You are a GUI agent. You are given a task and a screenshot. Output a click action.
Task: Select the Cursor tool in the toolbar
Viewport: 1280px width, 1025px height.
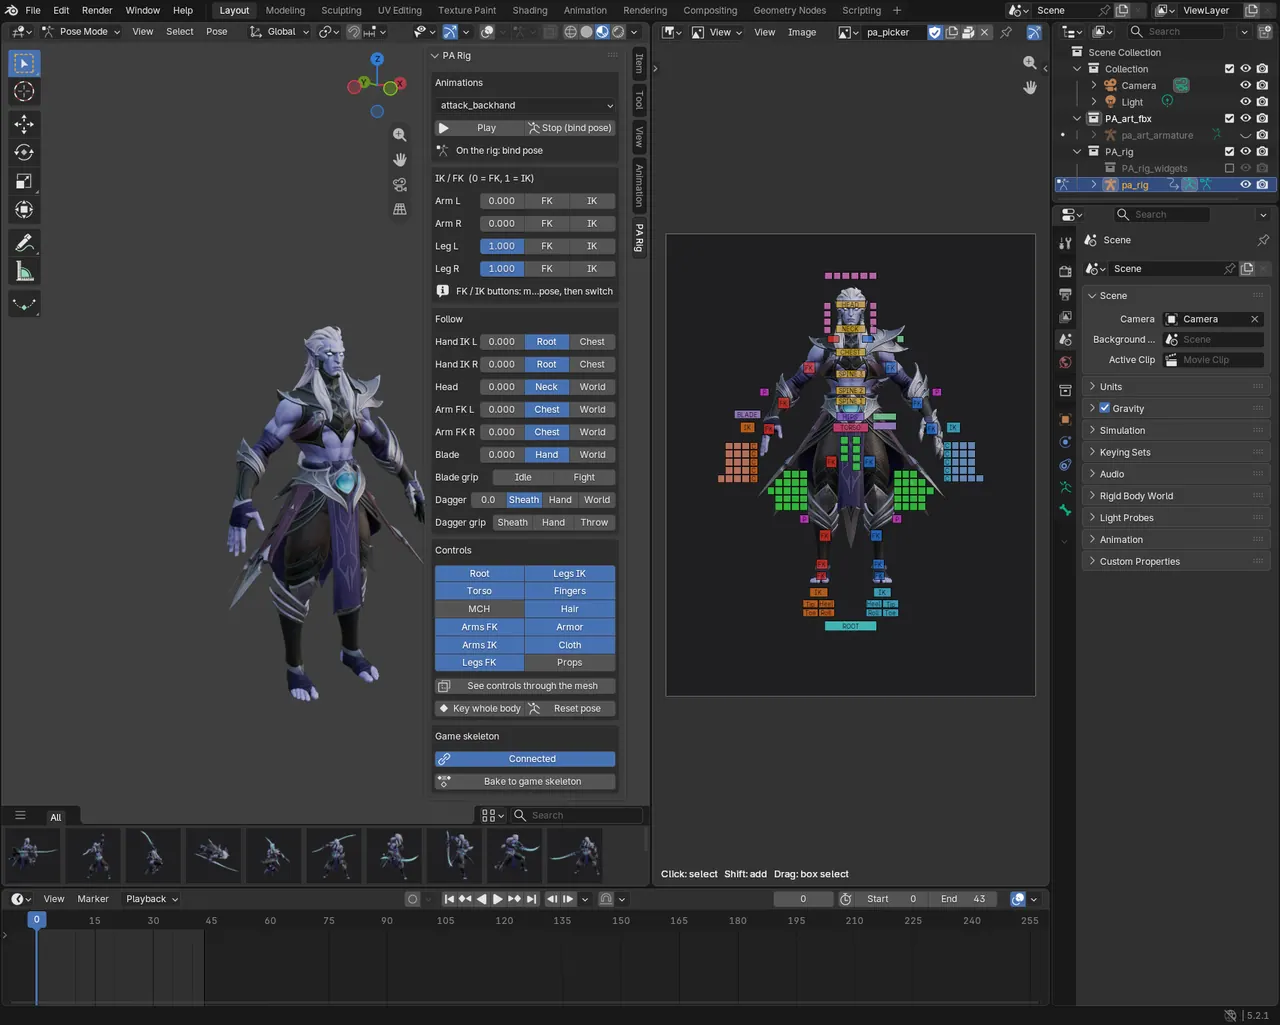(25, 92)
